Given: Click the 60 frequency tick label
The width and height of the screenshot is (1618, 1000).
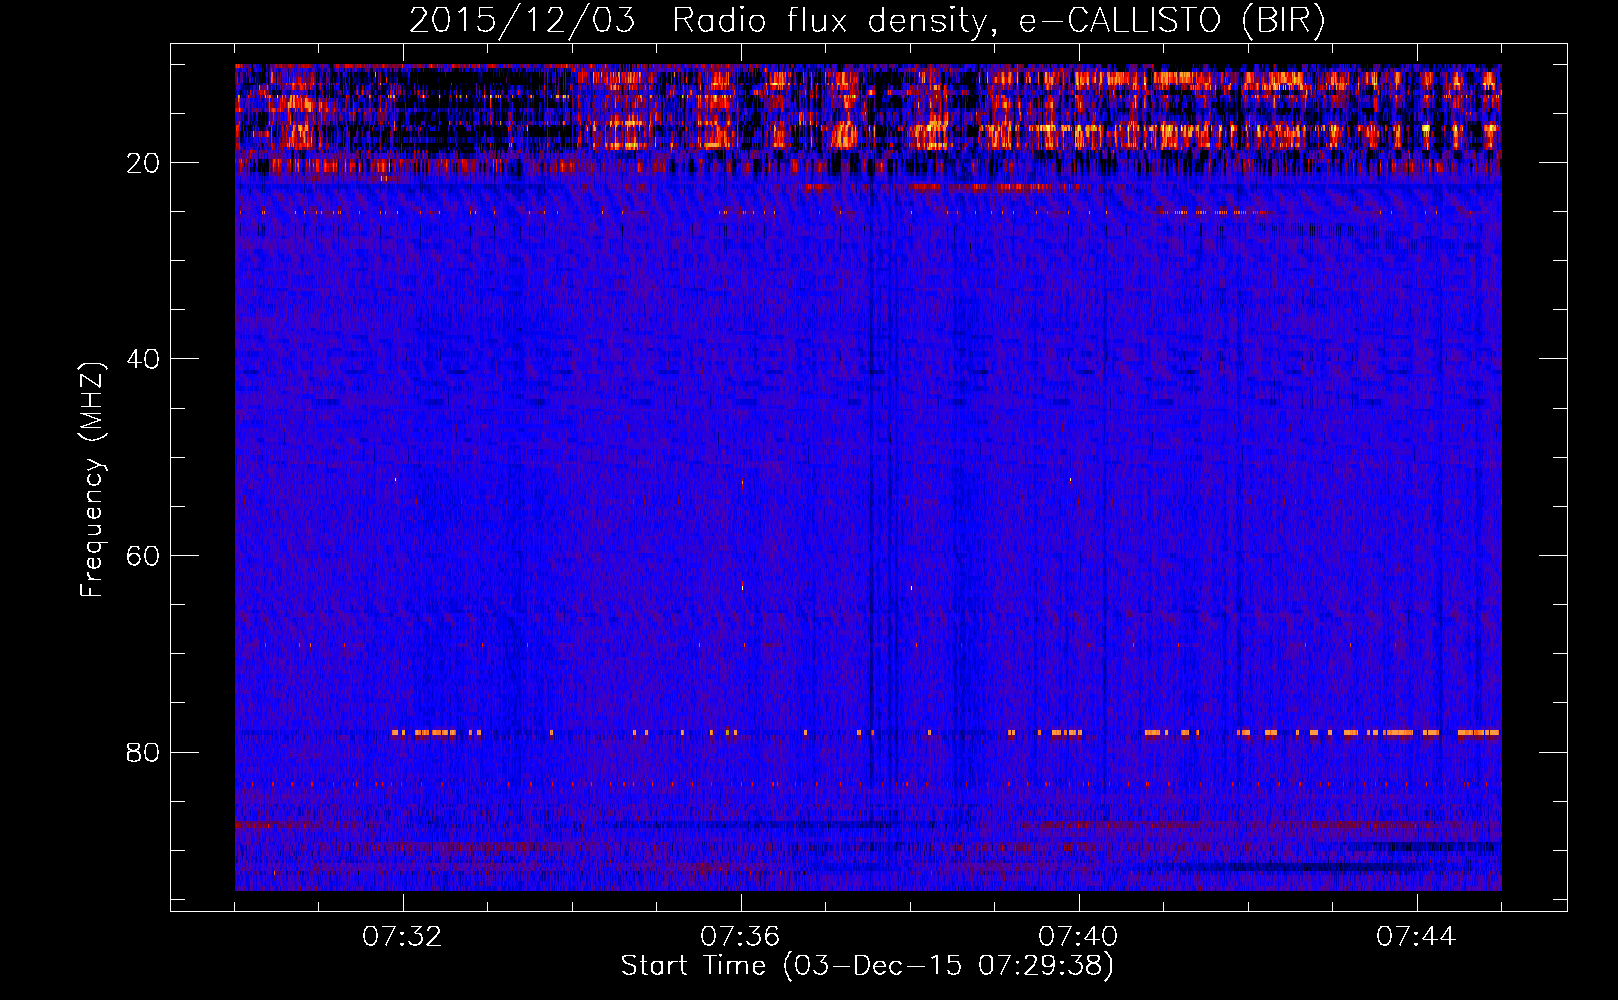Looking at the screenshot, I should coord(143,556).
